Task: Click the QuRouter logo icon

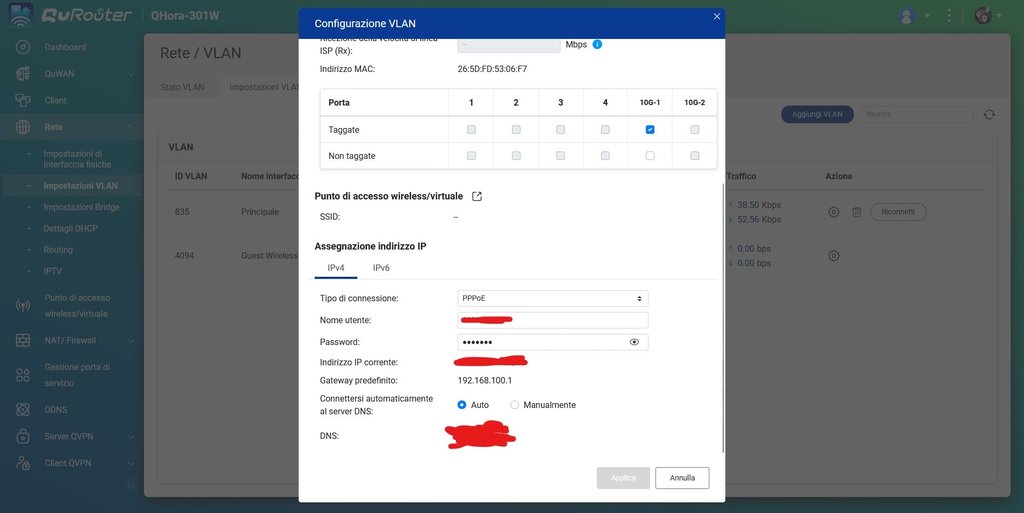Action: coord(20,15)
